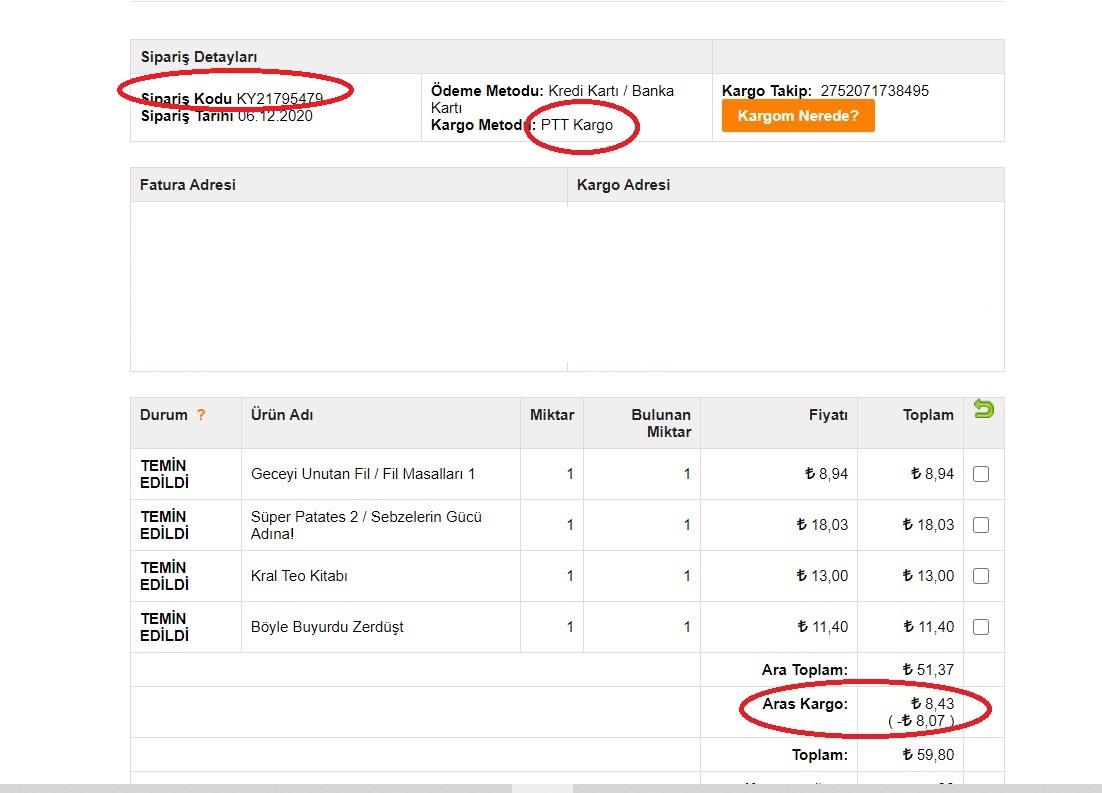Open the Geceyi Unutan Fil product link

tap(363, 474)
